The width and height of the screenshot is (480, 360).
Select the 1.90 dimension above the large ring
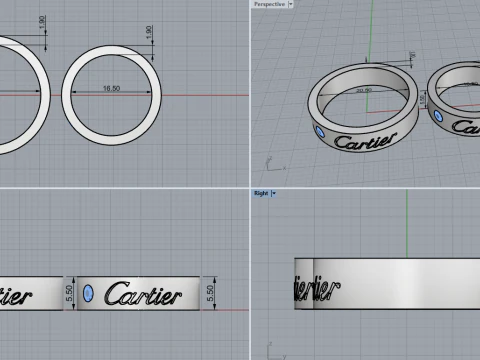(x=42, y=22)
